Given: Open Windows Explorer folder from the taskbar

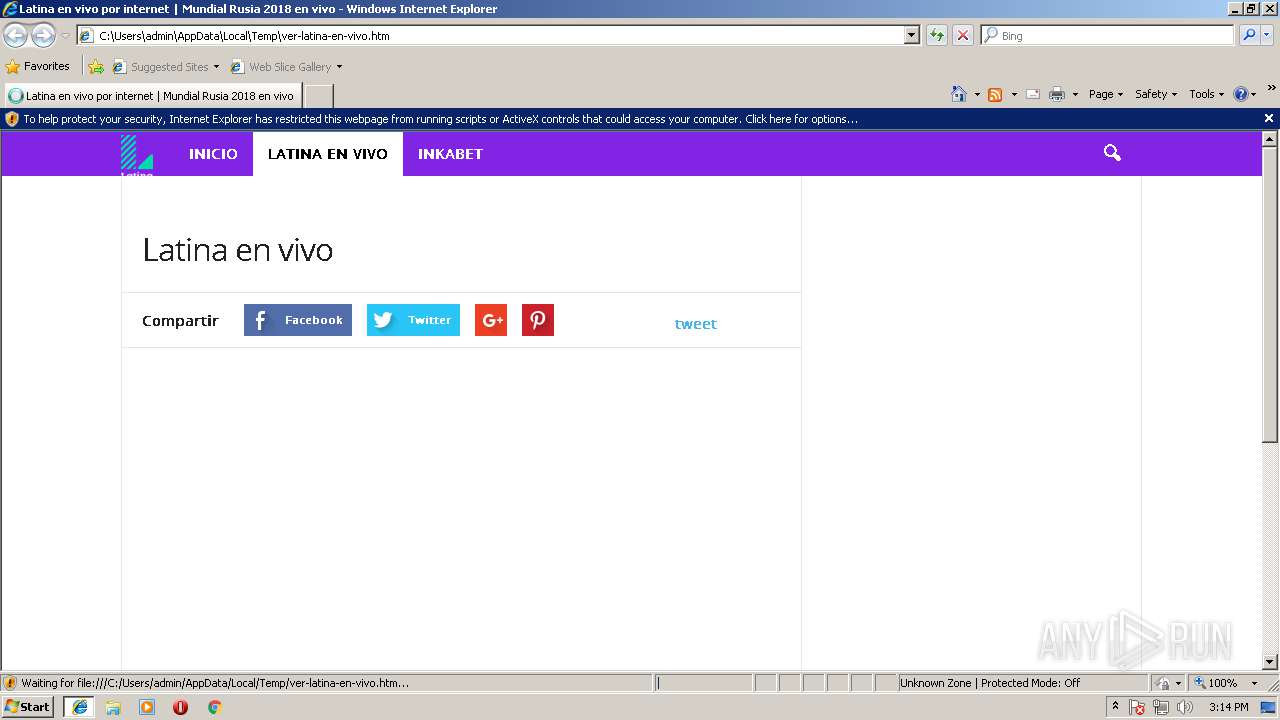Looking at the screenshot, I should click(x=113, y=707).
